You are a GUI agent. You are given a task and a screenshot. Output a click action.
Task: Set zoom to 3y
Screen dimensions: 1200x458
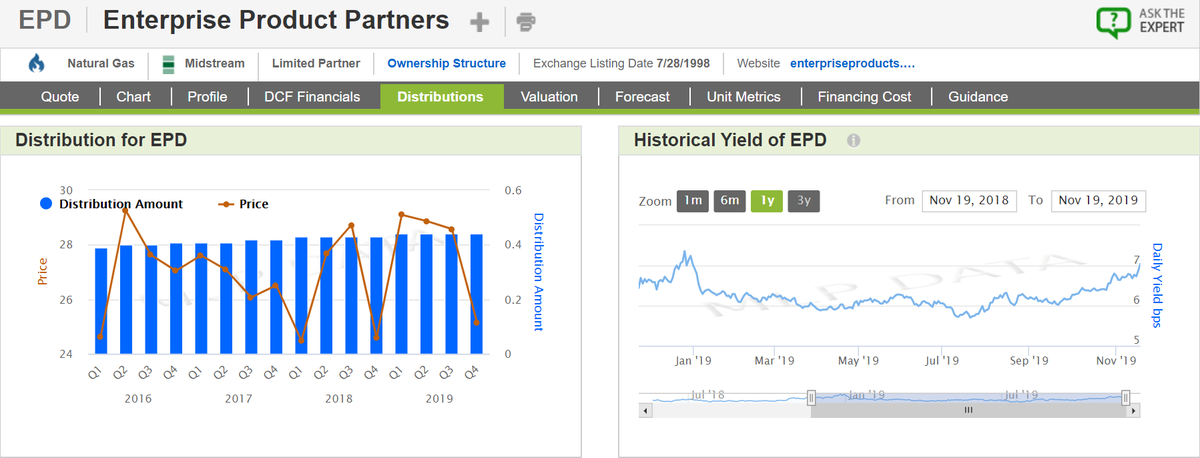coord(803,200)
